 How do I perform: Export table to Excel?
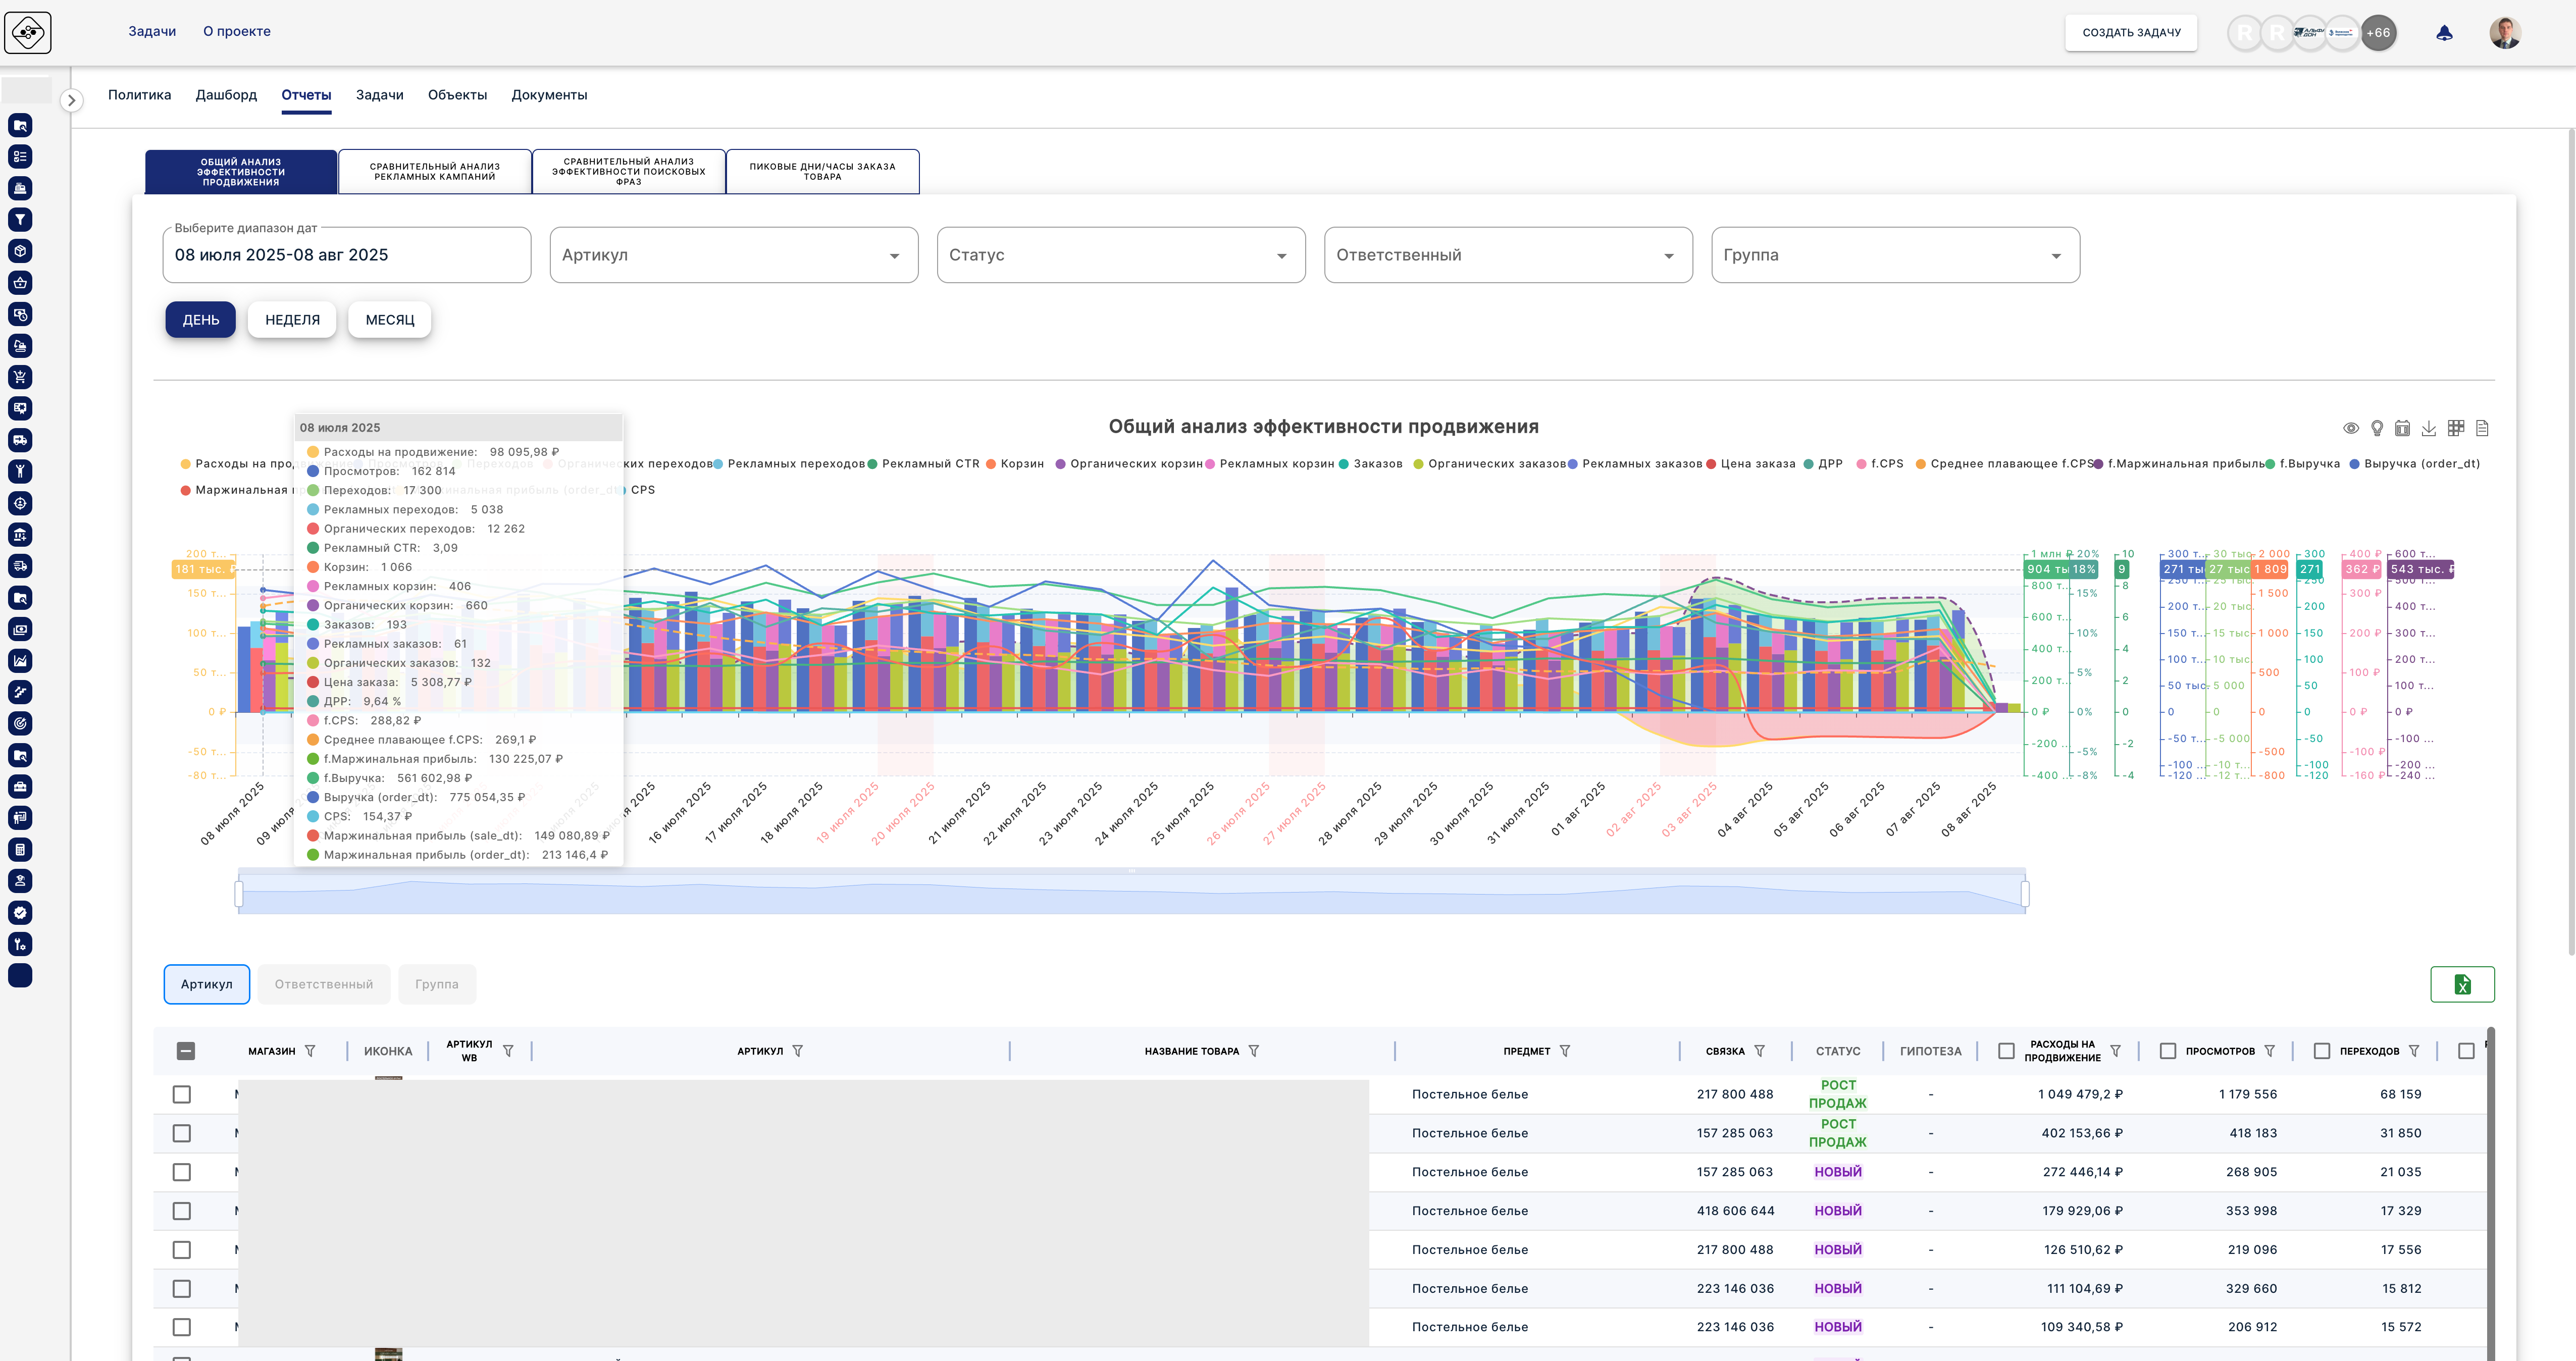click(2462, 985)
